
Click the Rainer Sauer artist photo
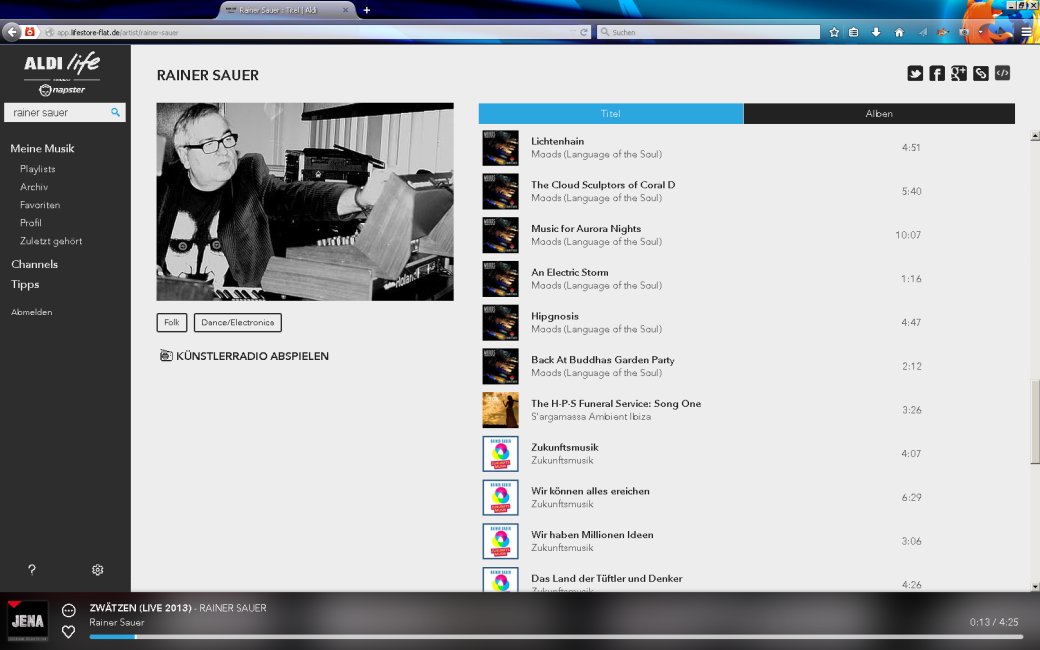click(x=305, y=202)
